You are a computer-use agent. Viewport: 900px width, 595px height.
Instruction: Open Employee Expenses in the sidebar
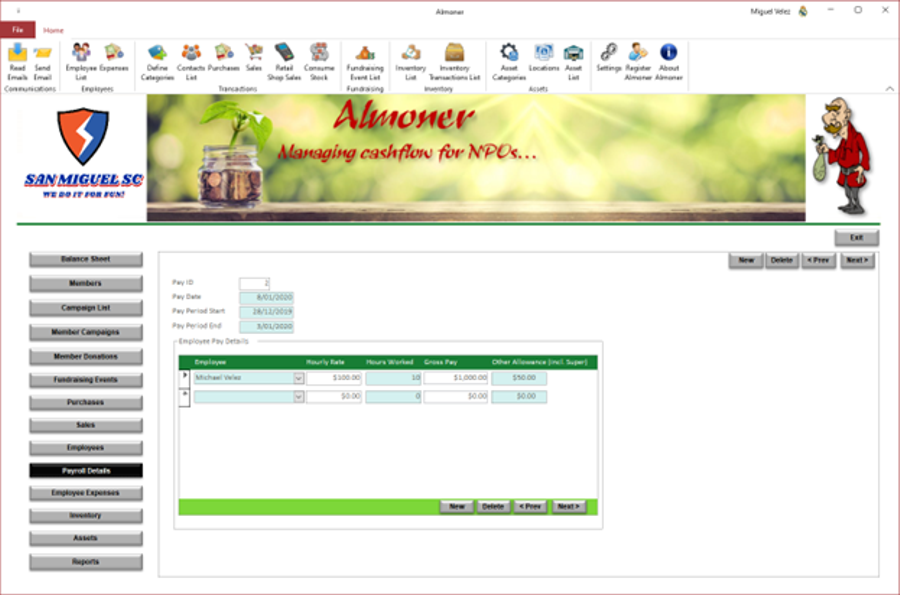[x=86, y=493]
